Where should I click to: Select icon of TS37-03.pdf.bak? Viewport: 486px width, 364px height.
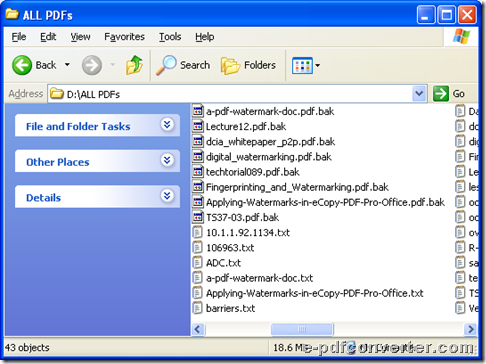coord(198,217)
